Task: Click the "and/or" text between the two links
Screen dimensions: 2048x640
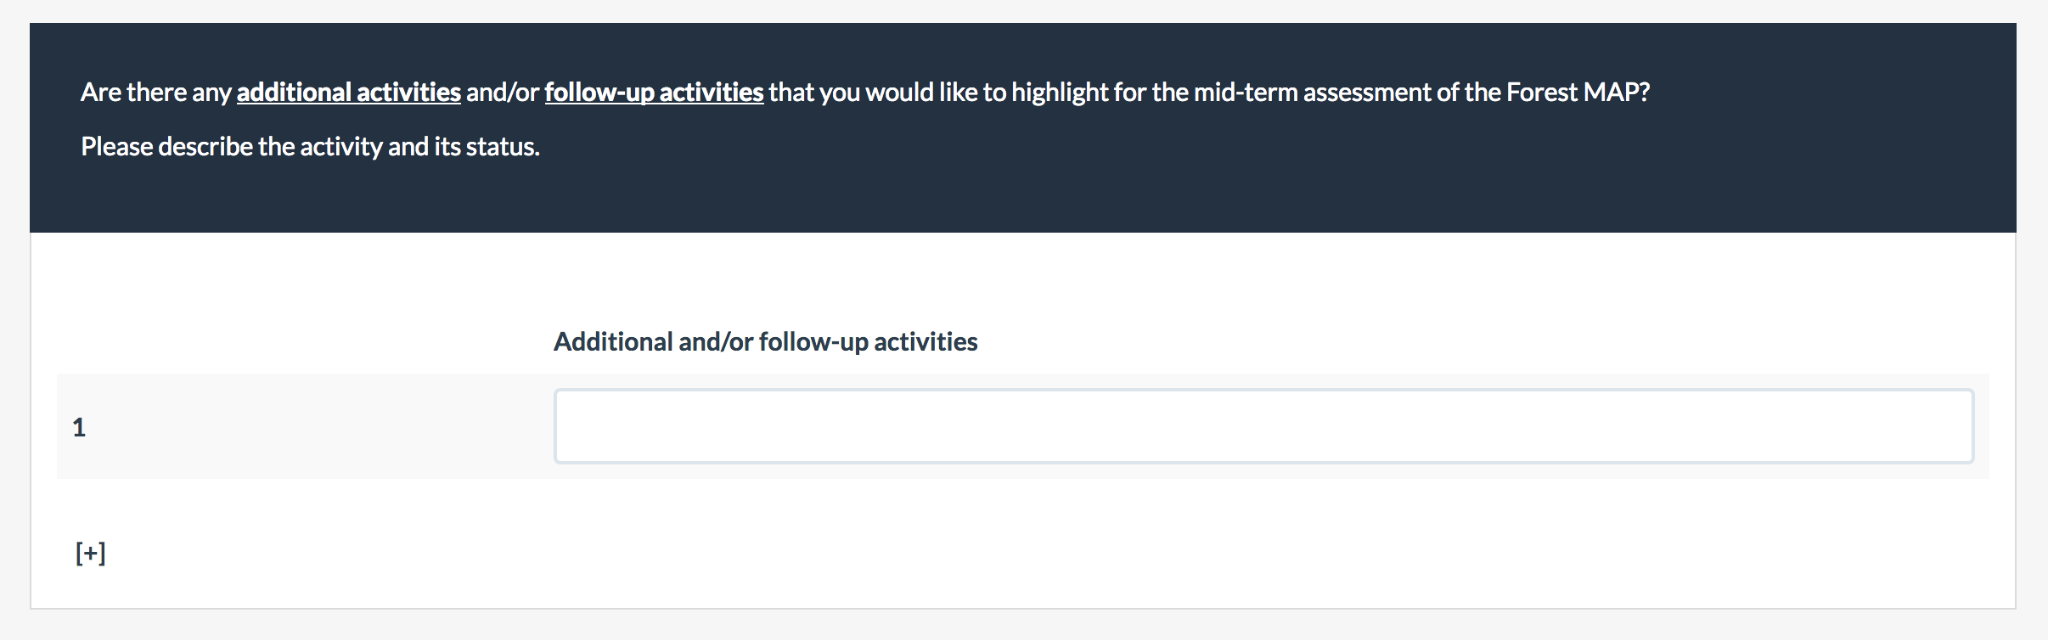Action: coord(502,92)
